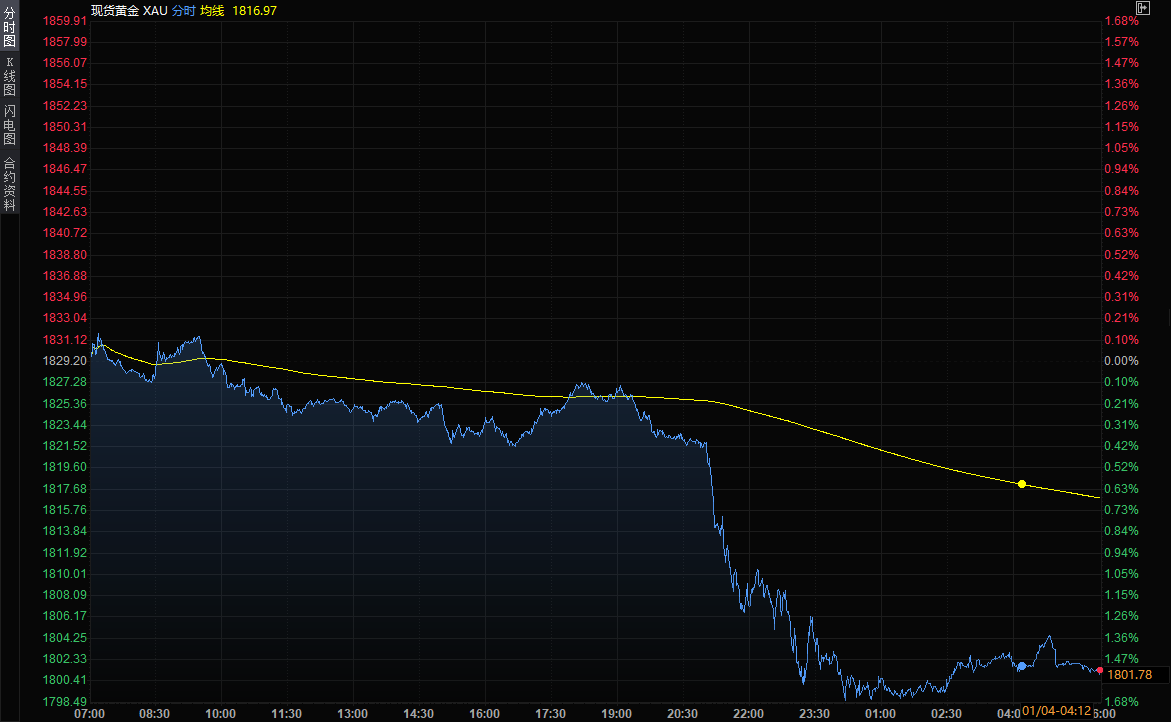Click the yellow 均线 legend label
The width and height of the screenshot is (1171, 722).
pos(212,10)
